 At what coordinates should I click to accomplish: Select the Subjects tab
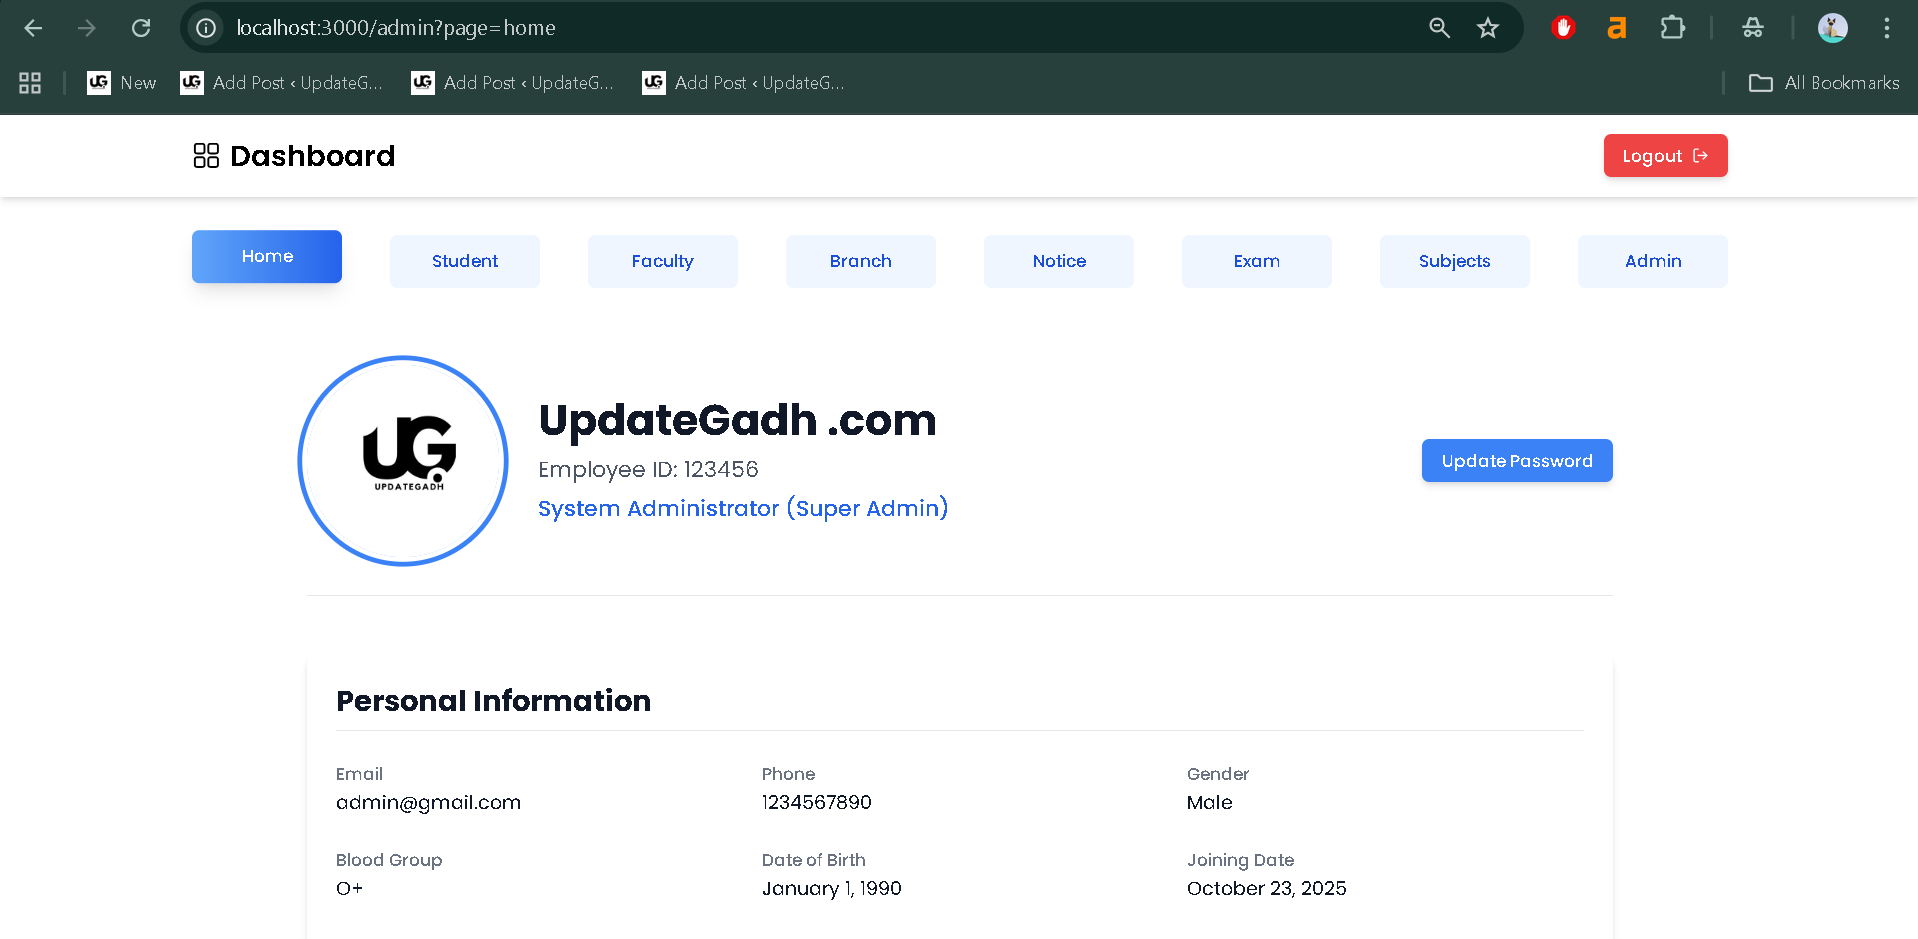click(1454, 261)
